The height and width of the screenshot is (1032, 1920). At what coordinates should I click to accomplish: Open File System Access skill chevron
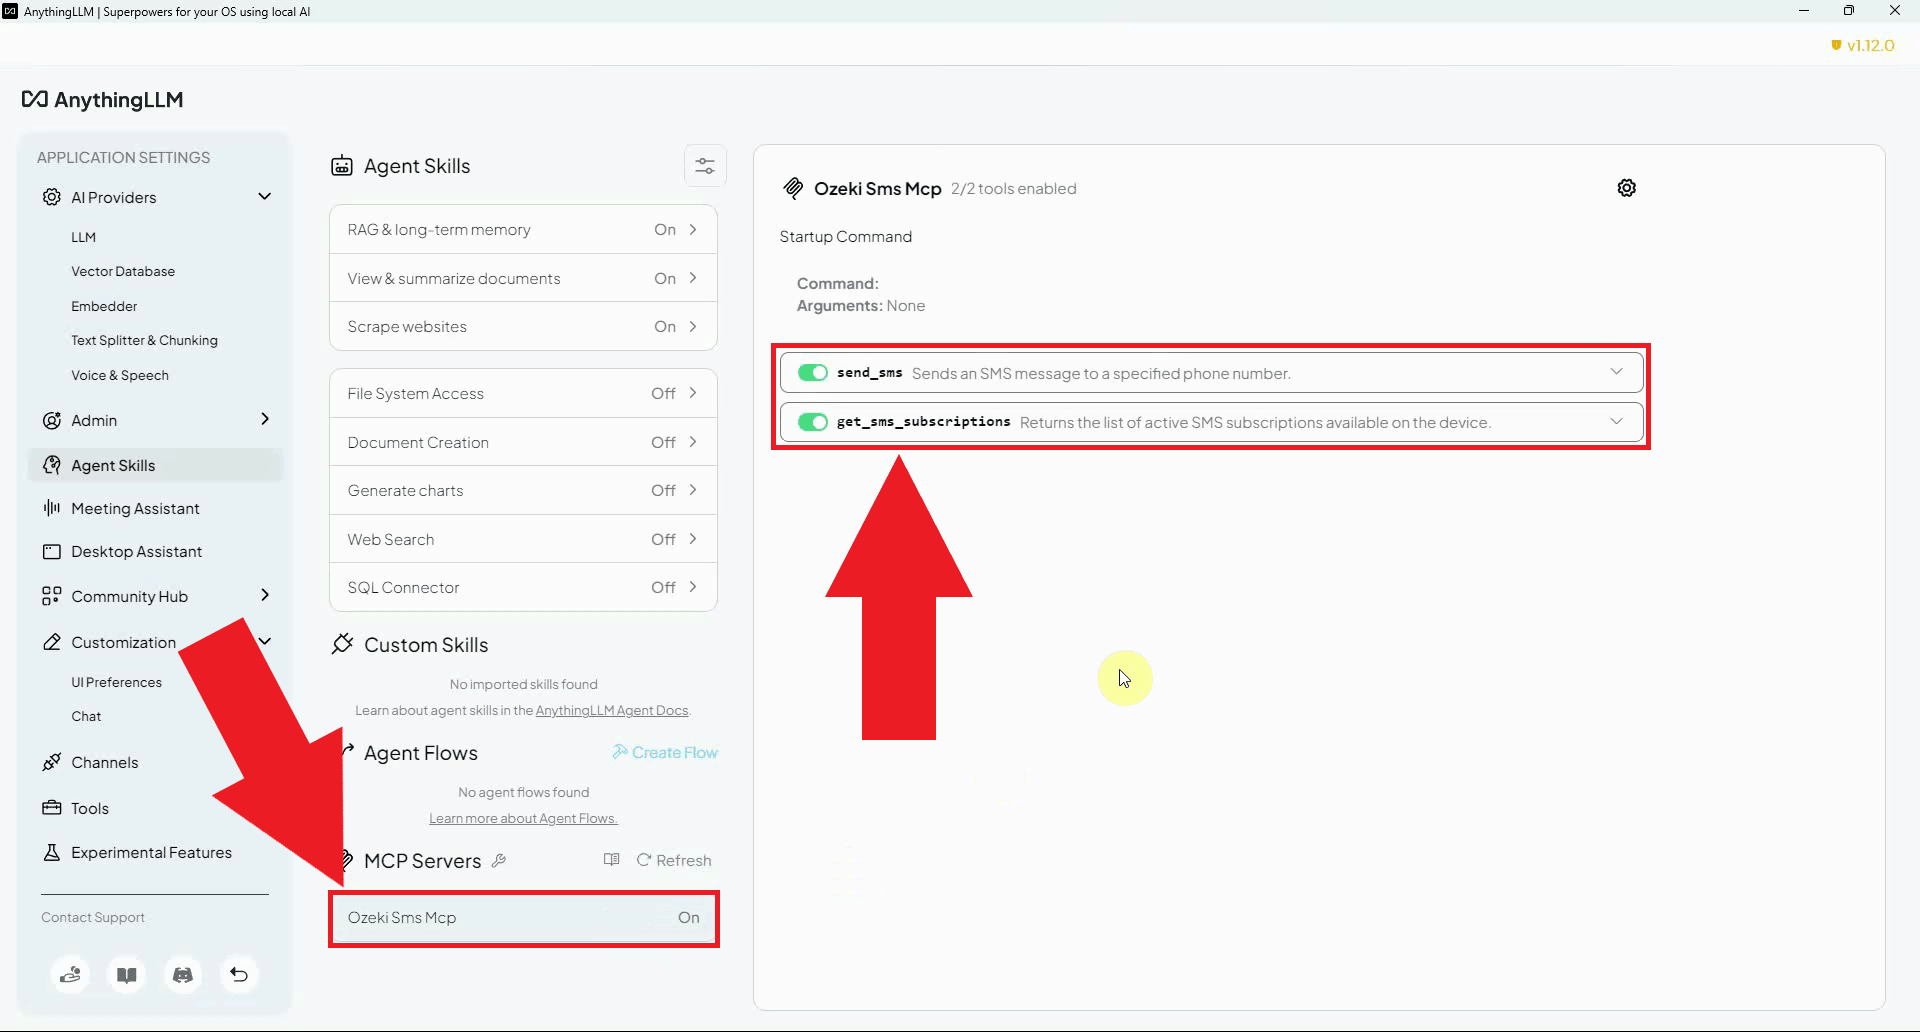pyautogui.click(x=693, y=393)
